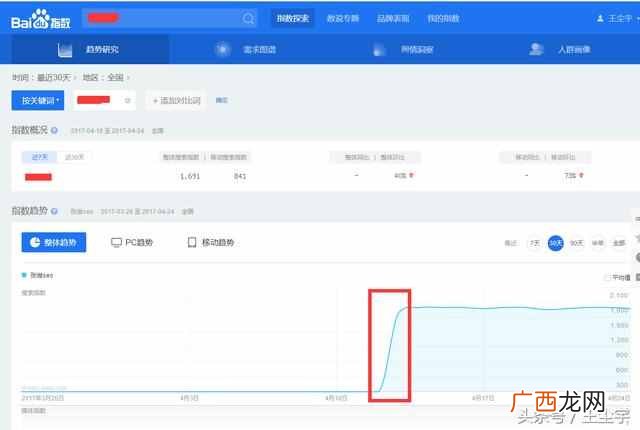Expand the 全国 region filter
The width and height of the screenshot is (640, 430).
pyautogui.click(x=118, y=77)
